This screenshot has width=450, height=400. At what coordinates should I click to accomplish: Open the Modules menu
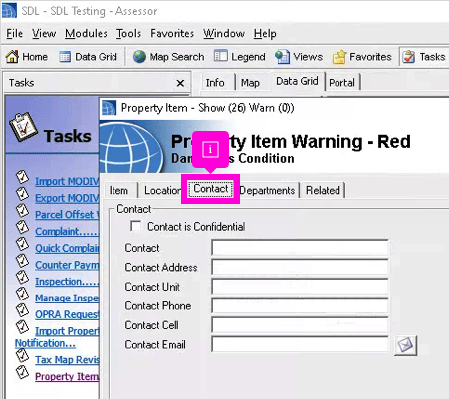point(86,34)
